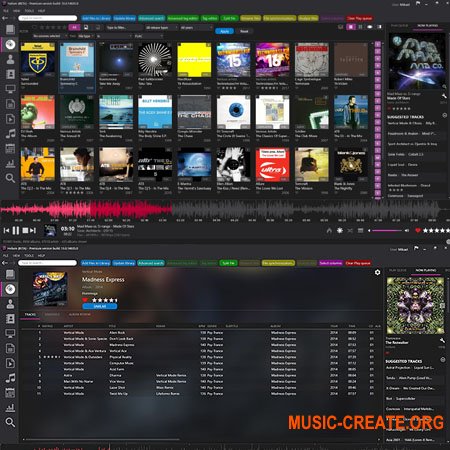Stop playback in the upper window
Screen dimensions: 450x450
pos(25,230)
